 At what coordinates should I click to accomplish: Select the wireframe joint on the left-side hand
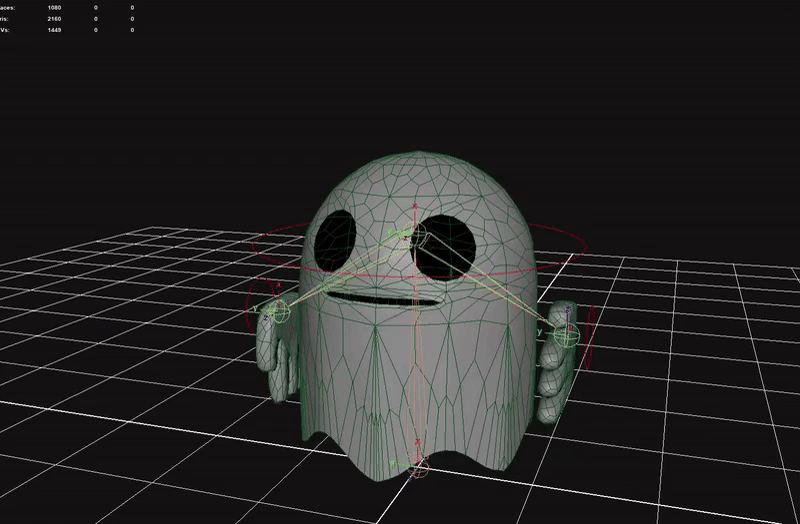point(279,311)
